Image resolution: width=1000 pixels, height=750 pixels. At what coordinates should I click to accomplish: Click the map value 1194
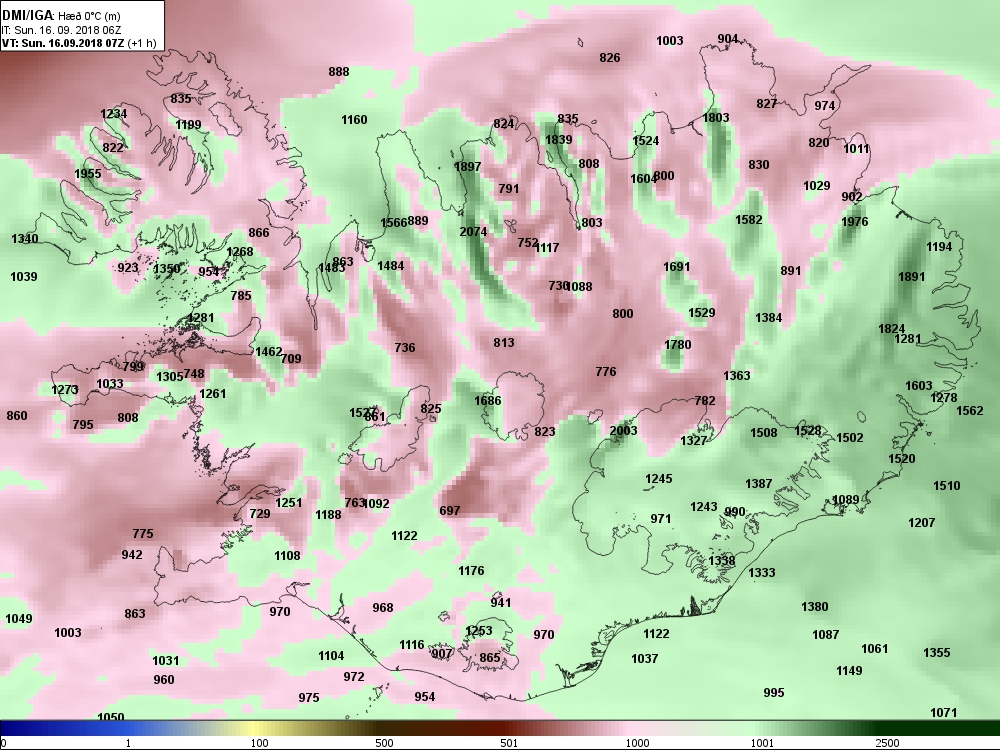(x=939, y=247)
